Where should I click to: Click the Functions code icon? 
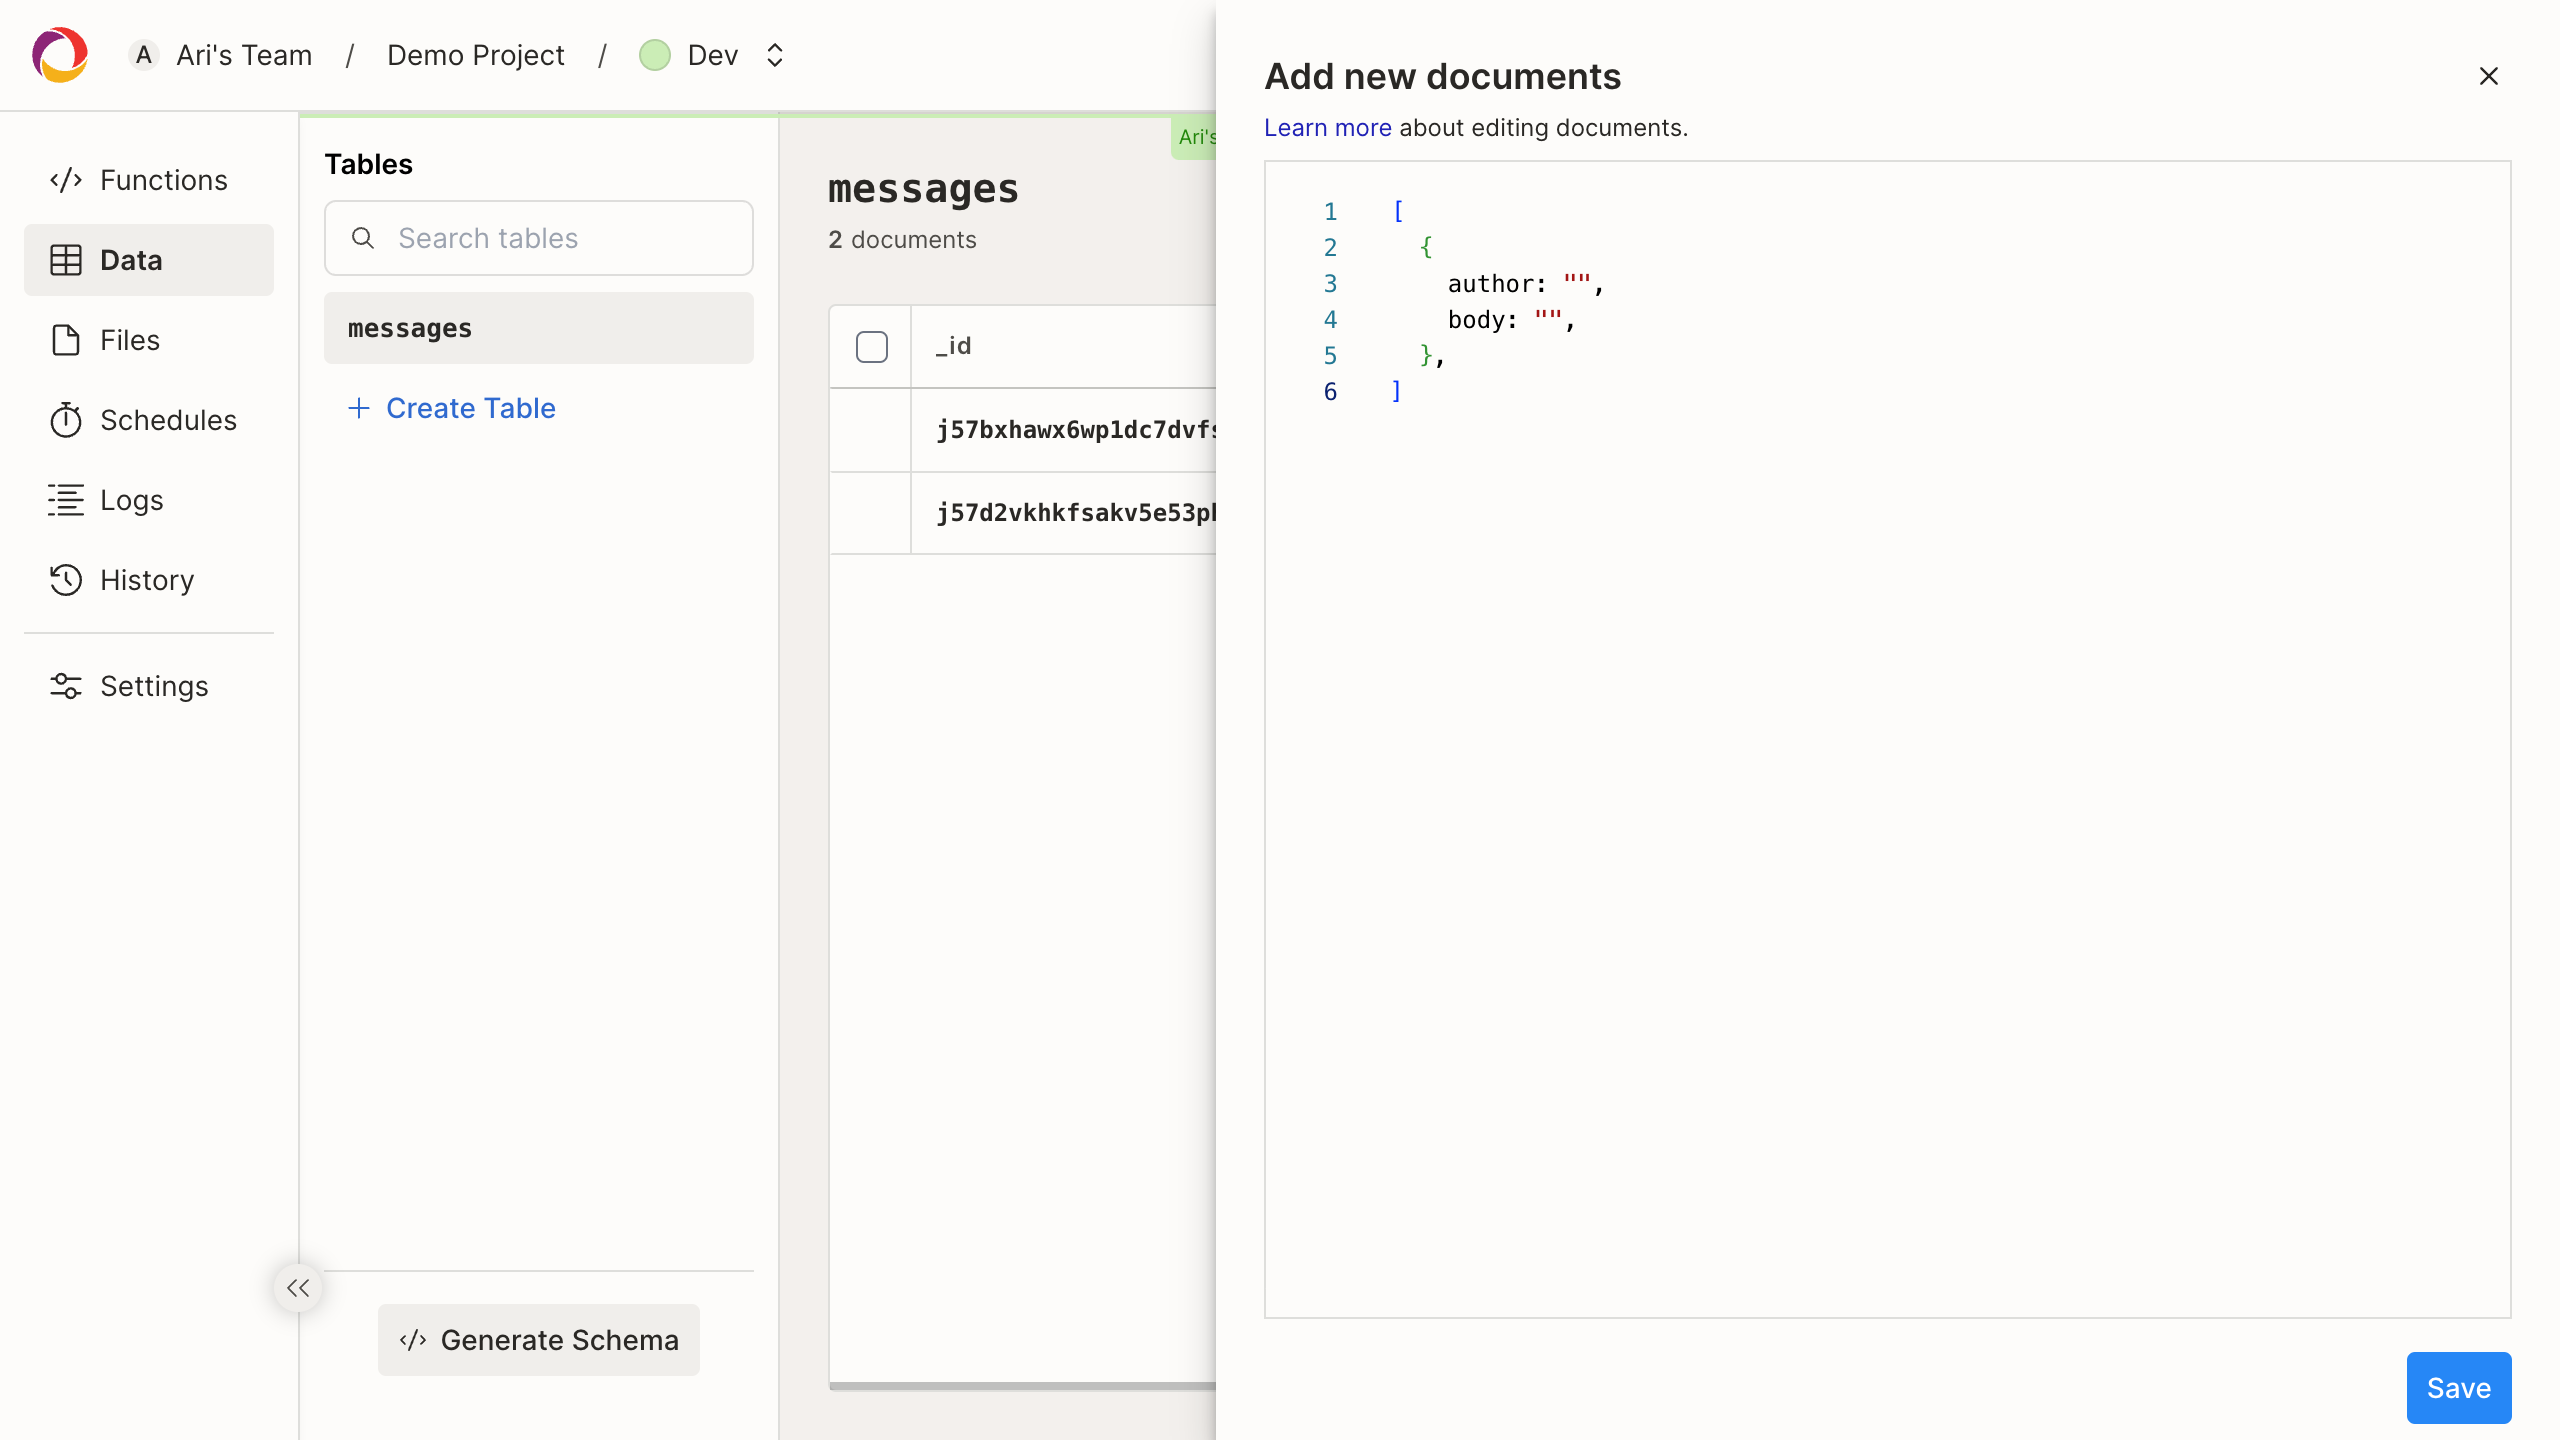click(x=66, y=180)
